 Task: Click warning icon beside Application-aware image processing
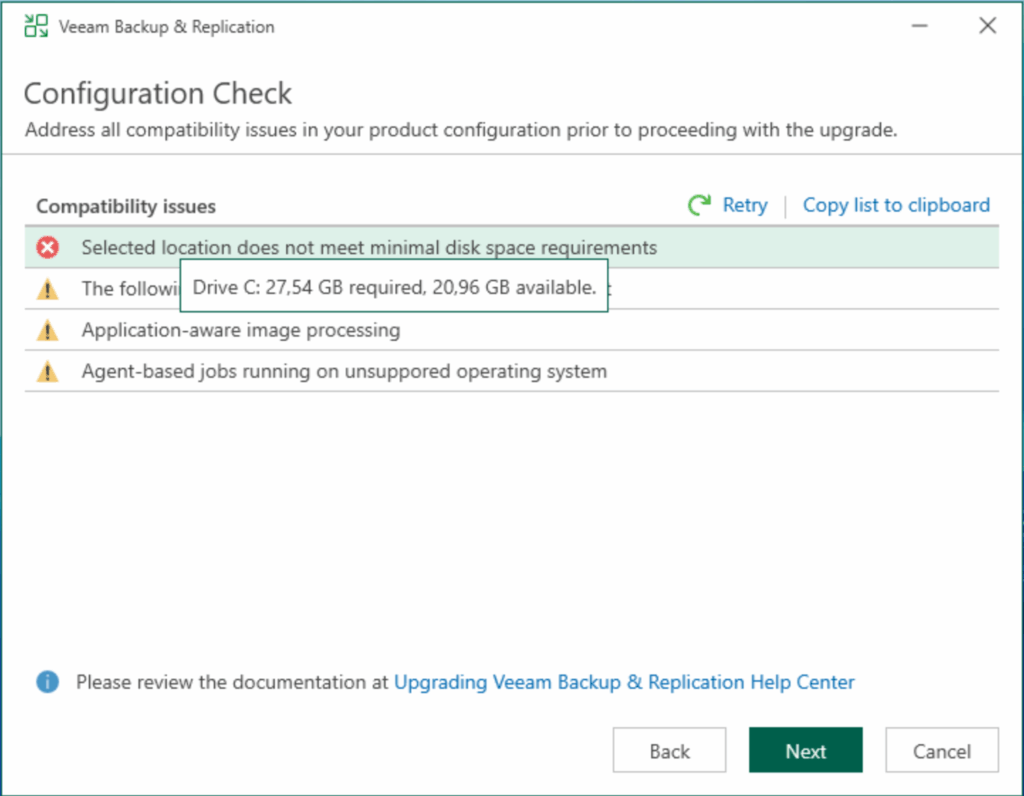48,331
